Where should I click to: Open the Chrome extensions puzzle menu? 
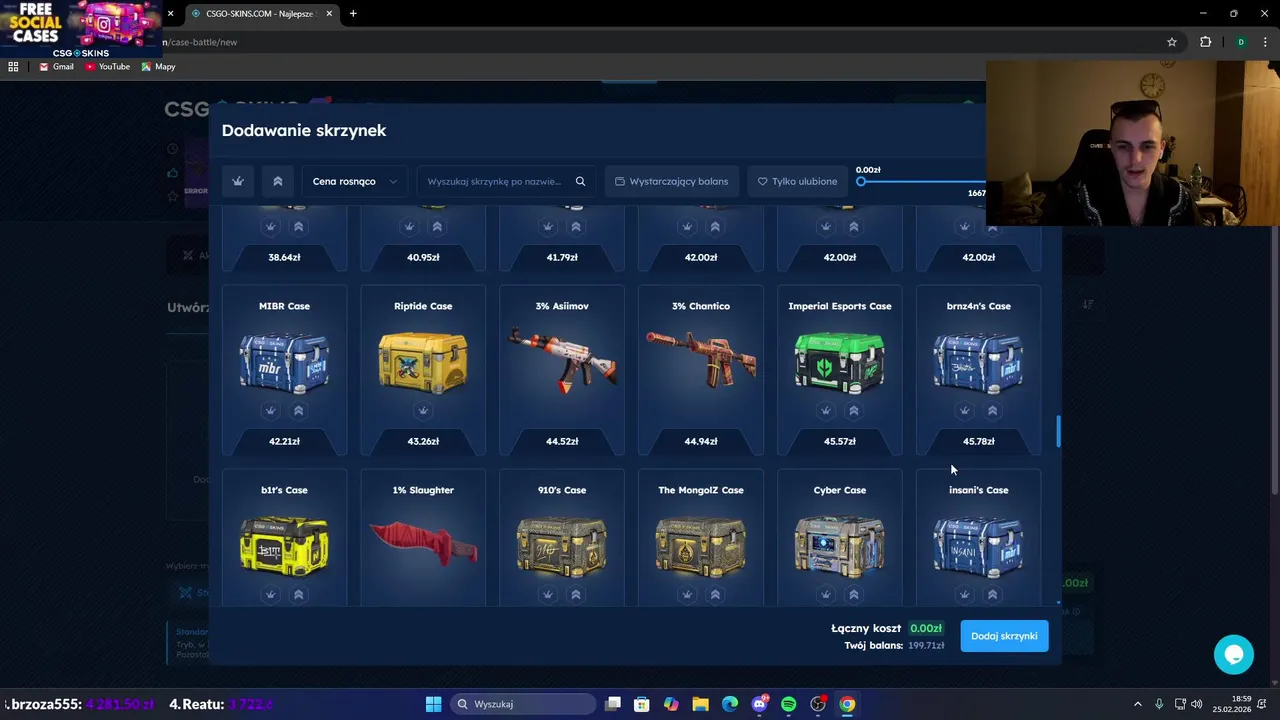pyautogui.click(x=1205, y=42)
